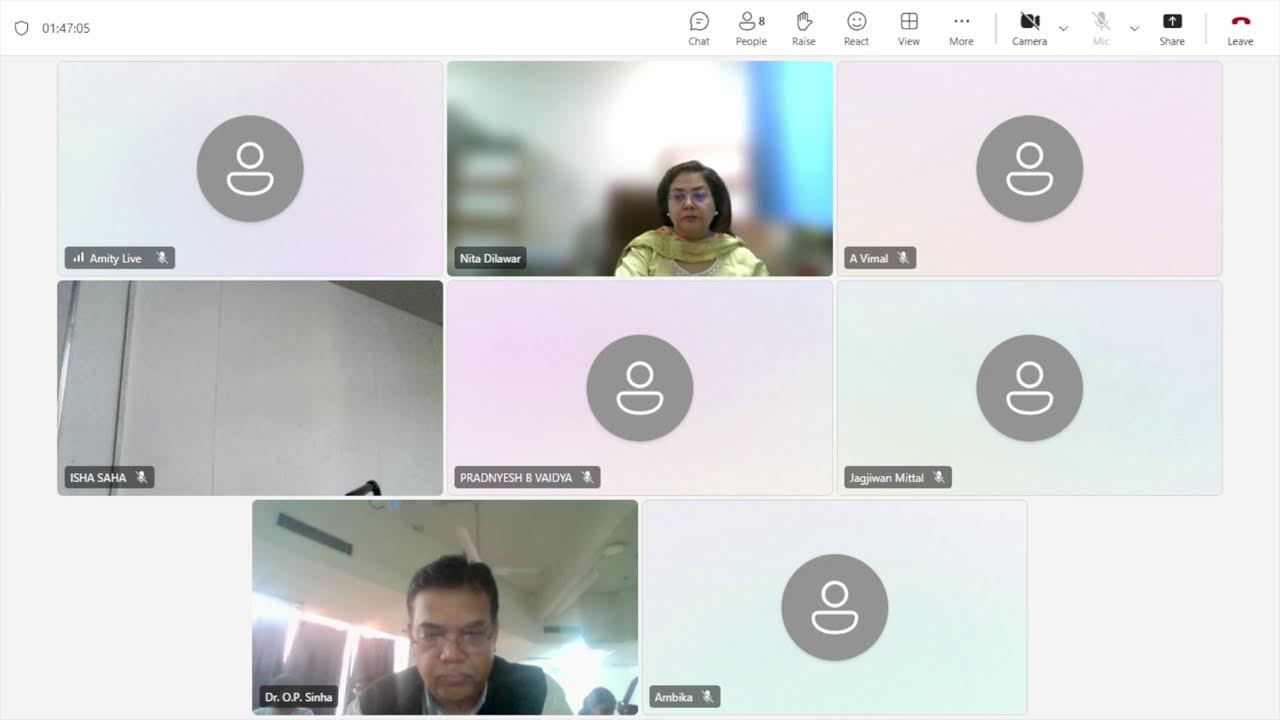Open the Chat panel
Screen dimensions: 1280x720
click(699, 28)
